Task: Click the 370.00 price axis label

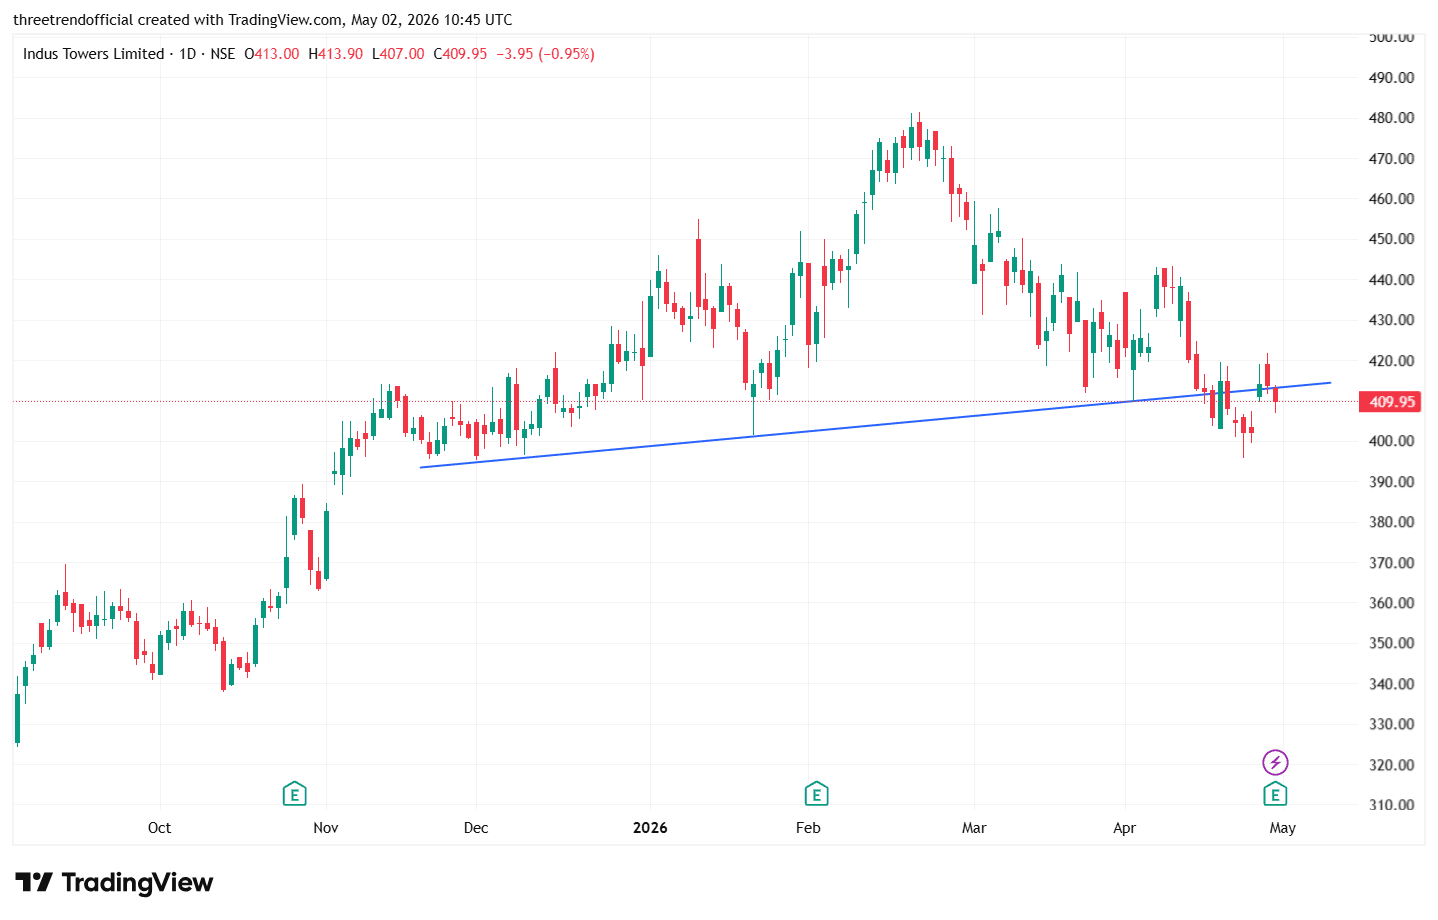Action: tap(1391, 563)
